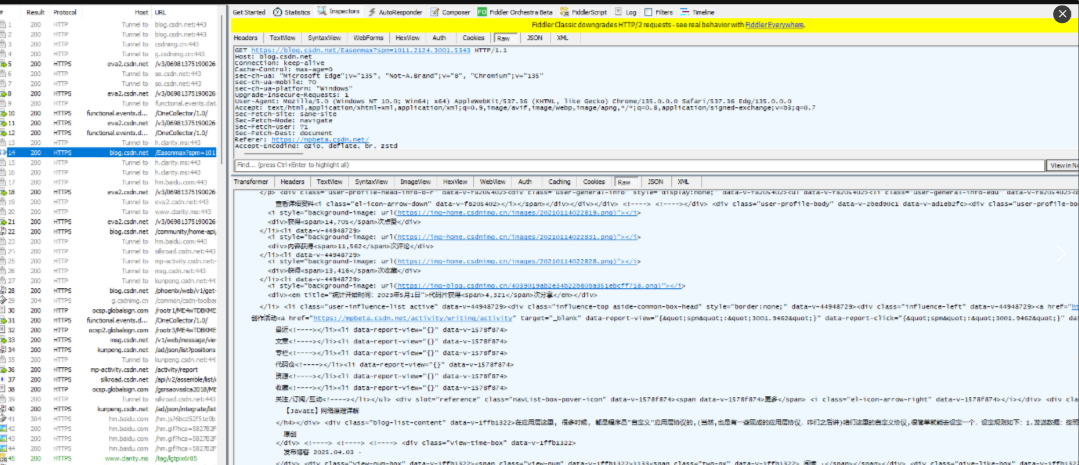Open the Statistics tab with clock icon

[292, 12]
